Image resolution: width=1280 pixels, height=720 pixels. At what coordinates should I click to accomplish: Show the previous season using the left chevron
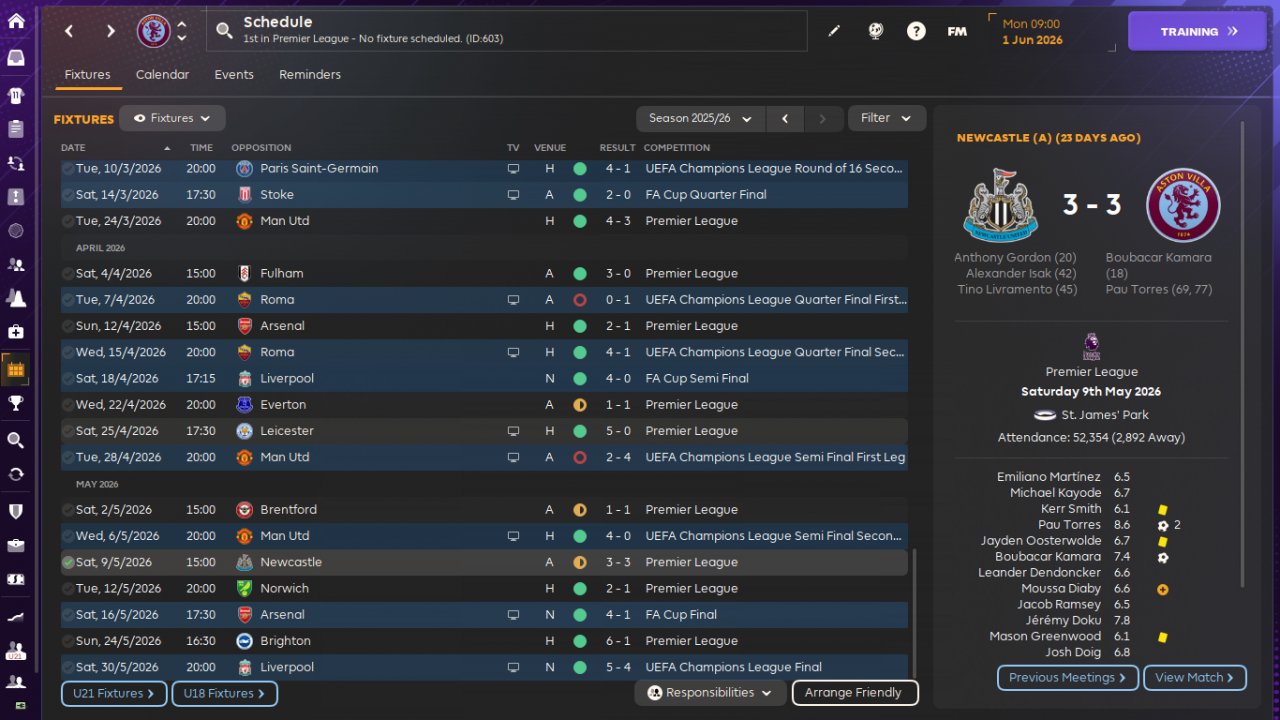click(x=785, y=118)
